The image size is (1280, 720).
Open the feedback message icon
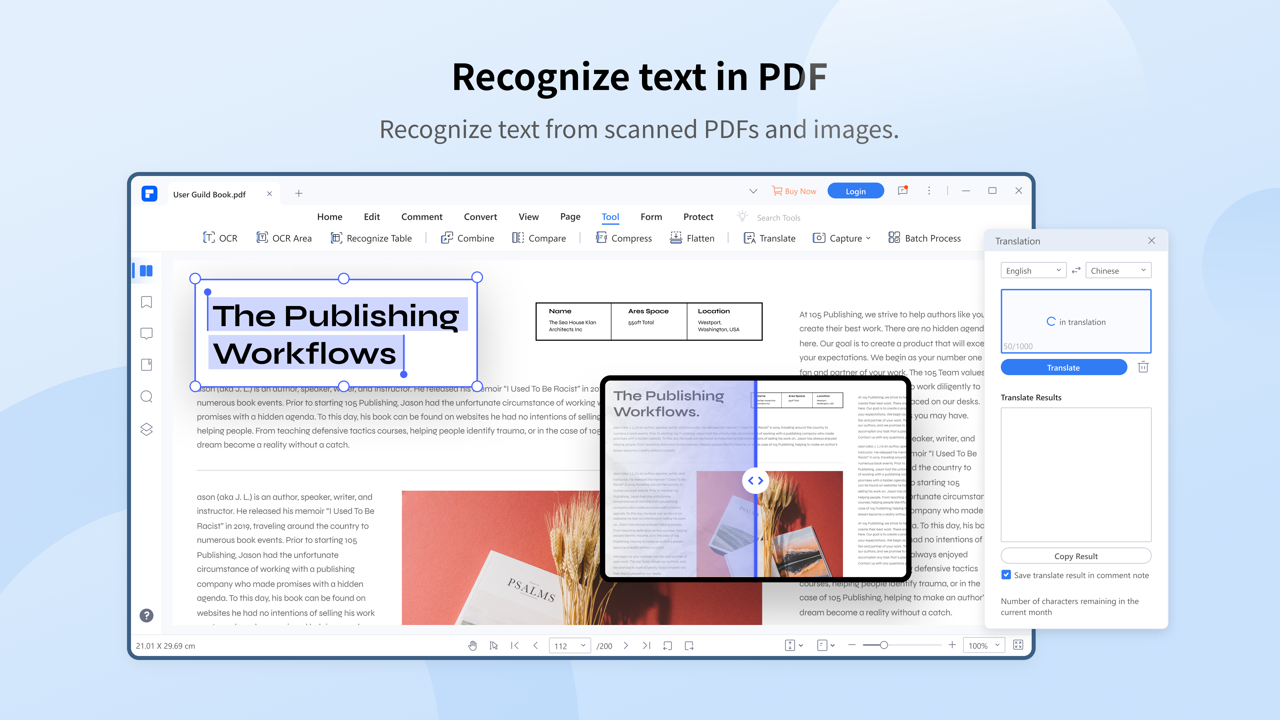click(x=902, y=191)
